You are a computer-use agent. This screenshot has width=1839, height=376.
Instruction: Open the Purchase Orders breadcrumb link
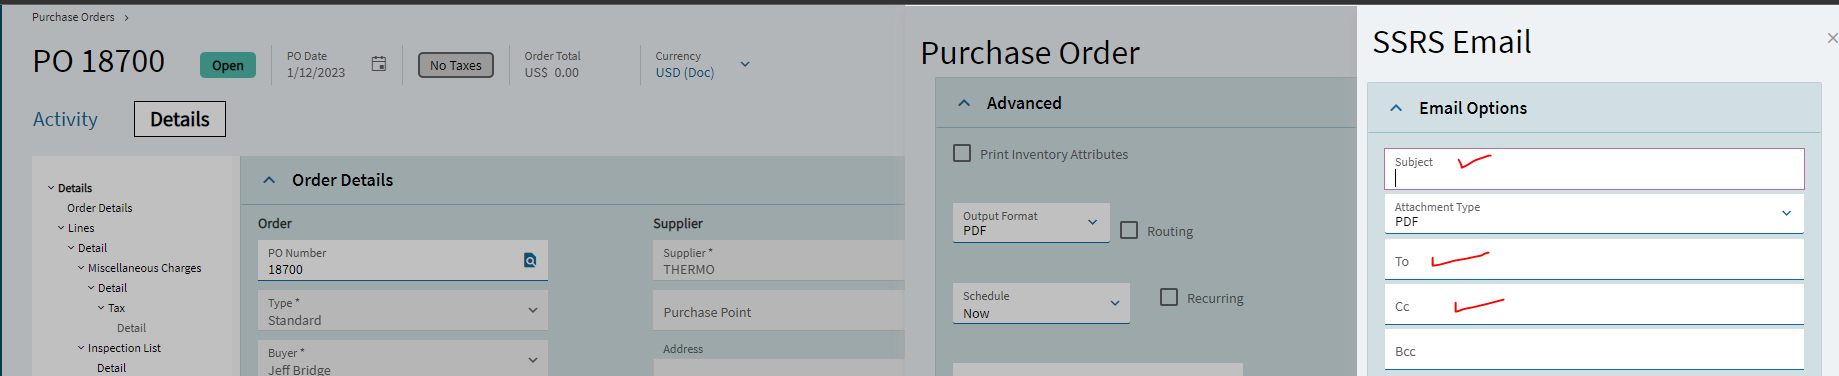73,17
